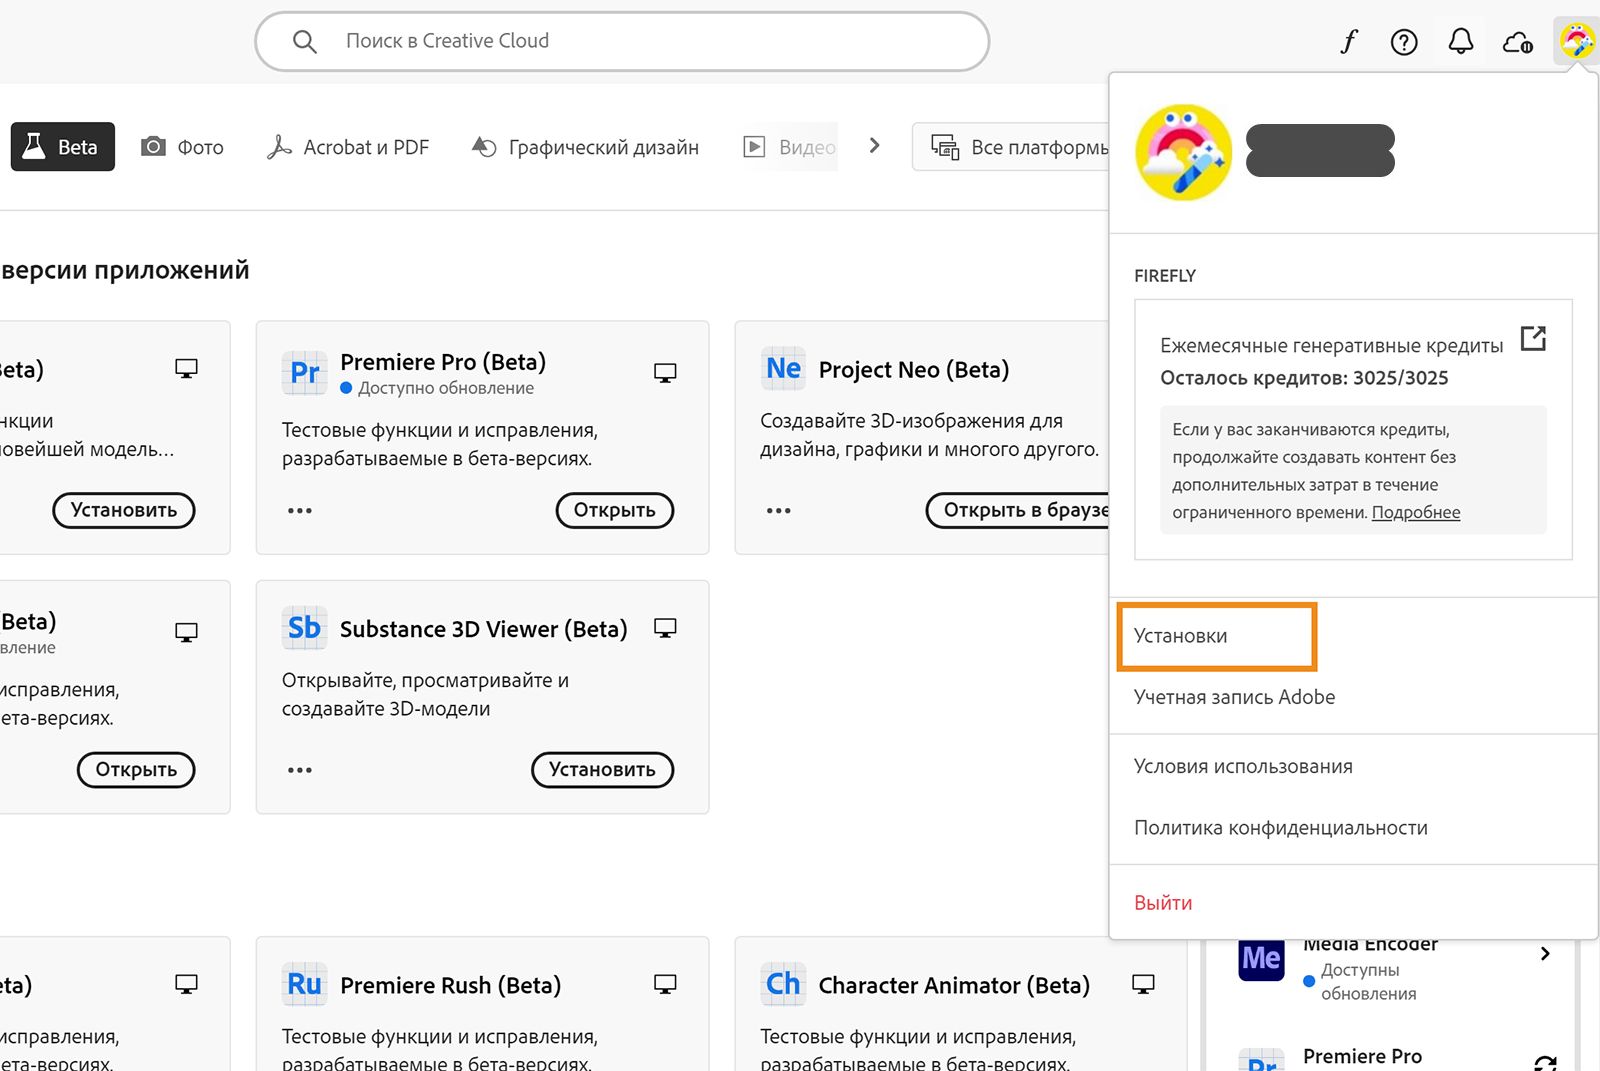Image resolution: width=1600 pixels, height=1071 pixels.
Task: Click desktop icon on Substance 3D Viewer card
Action: pyautogui.click(x=665, y=628)
